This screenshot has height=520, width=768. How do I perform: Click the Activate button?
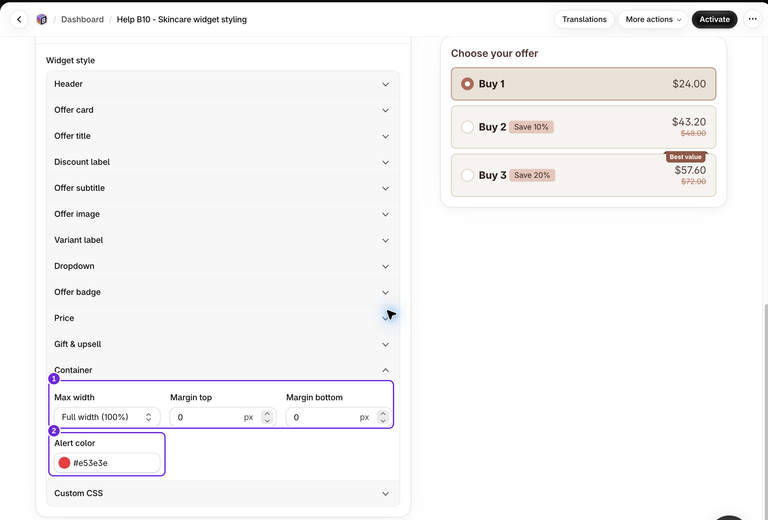coord(714,20)
